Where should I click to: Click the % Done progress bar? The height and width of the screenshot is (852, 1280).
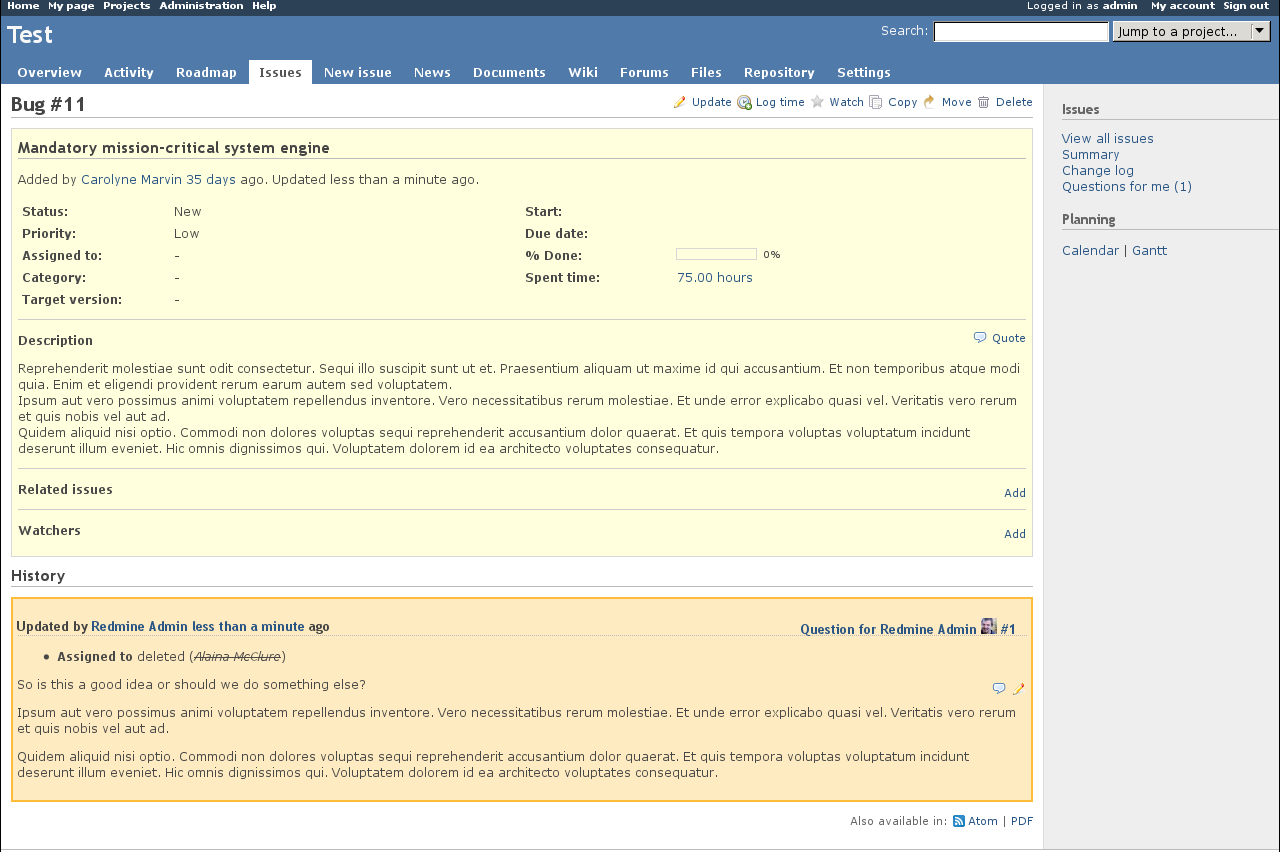(x=716, y=255)
